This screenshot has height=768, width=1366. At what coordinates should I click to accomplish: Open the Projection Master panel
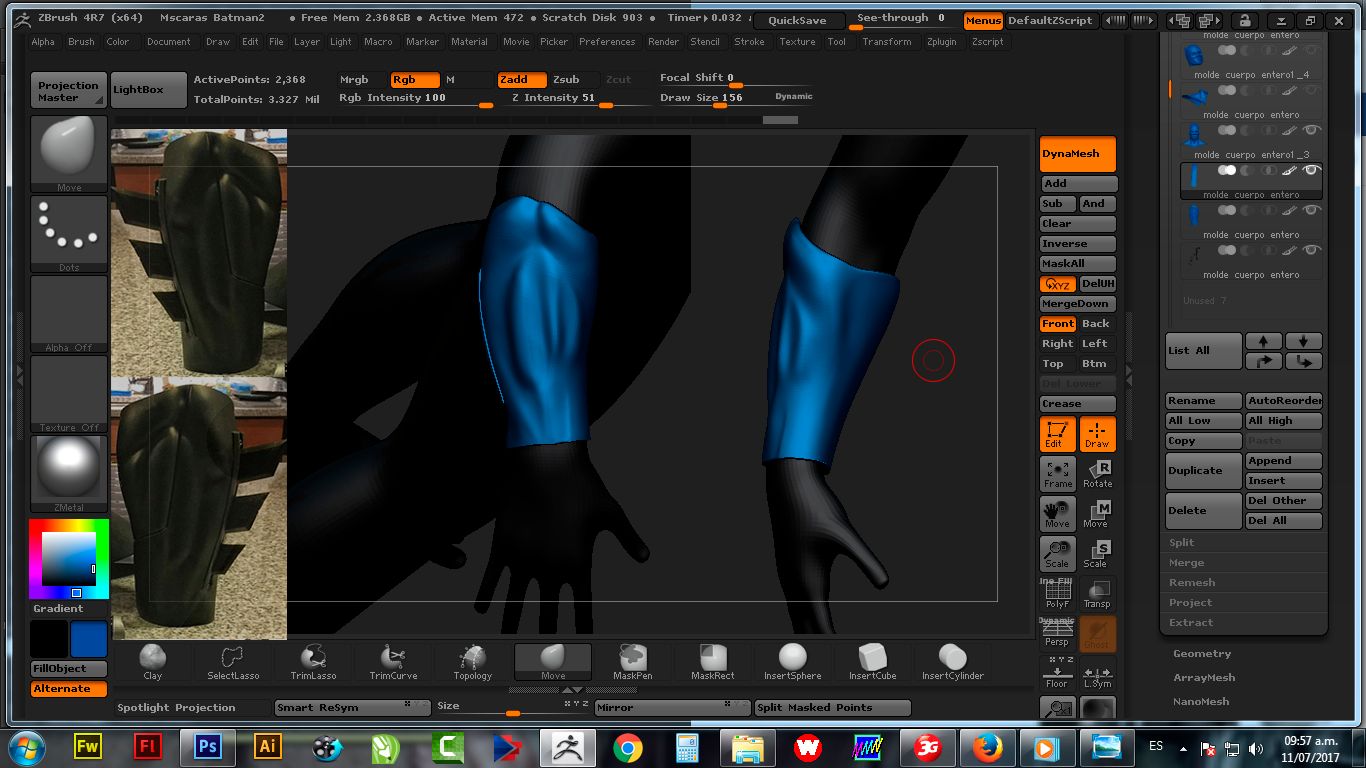click(68, 91)
